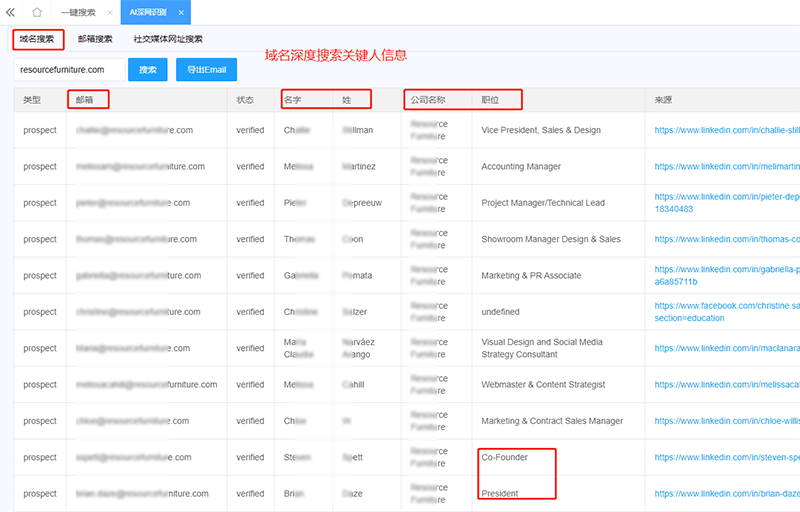Open the Facebook source link for Christine
This screenshot has width=800, height=512.
point(727,306)
